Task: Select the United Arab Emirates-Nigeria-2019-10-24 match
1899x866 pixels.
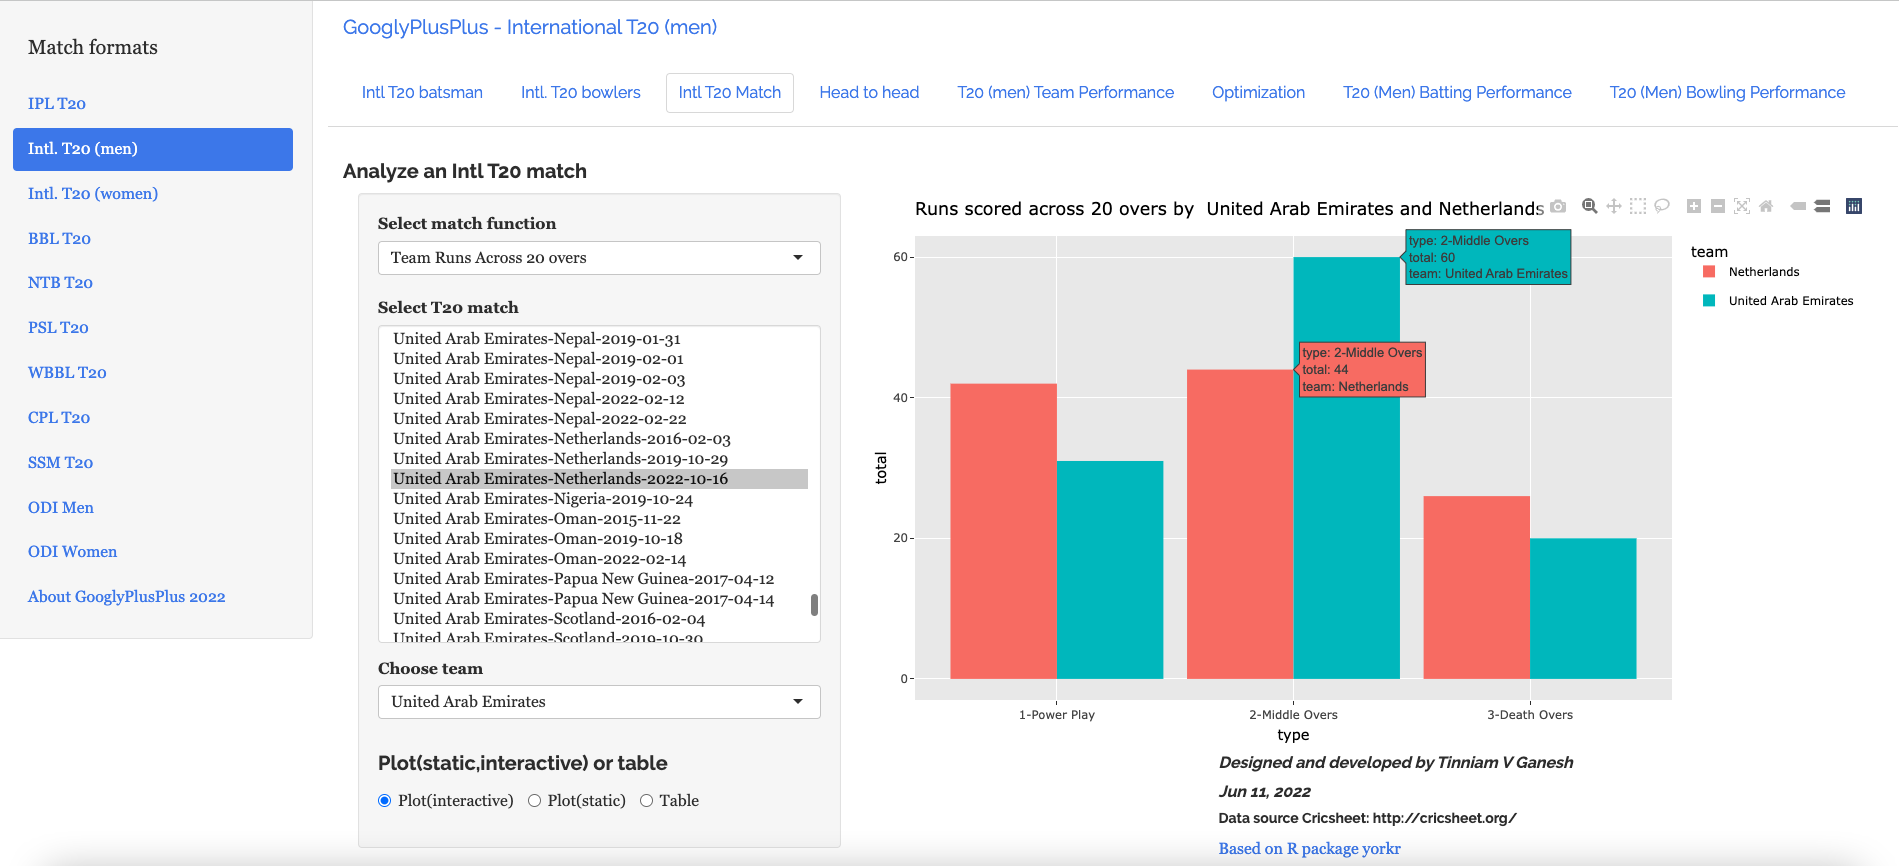Action: [x=542, y=499]
